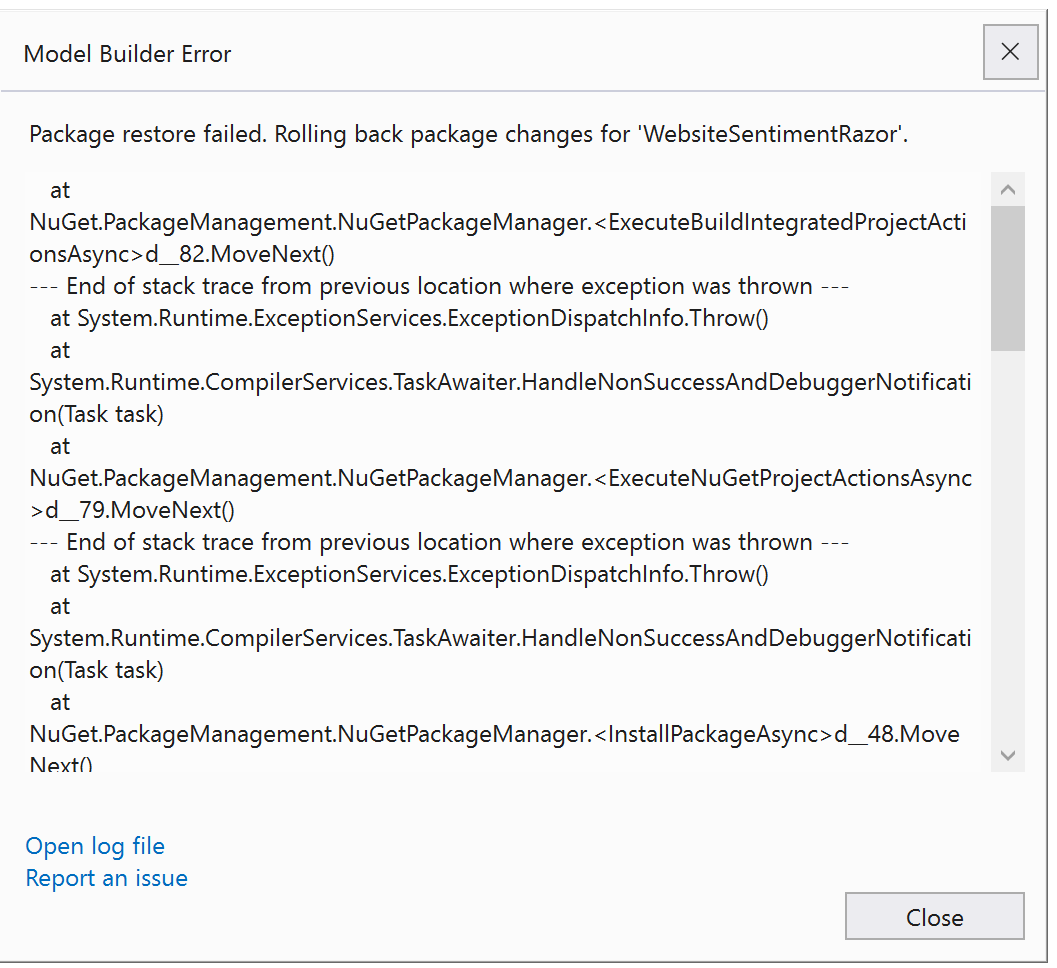1057x968 pixels.
Task: Click the 'Model Builder Error' title text
Action: [127, 53]
